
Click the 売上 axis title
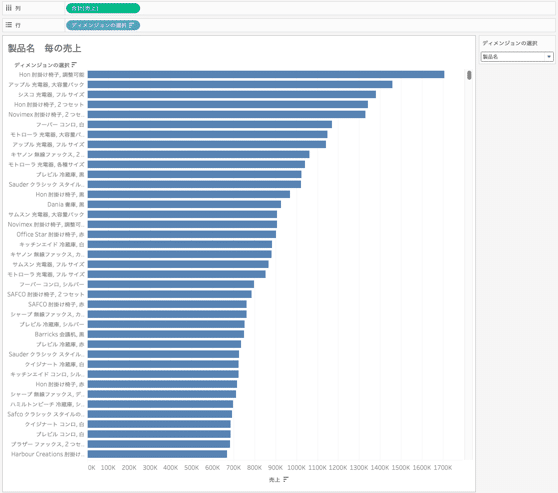tap(274, 479)
